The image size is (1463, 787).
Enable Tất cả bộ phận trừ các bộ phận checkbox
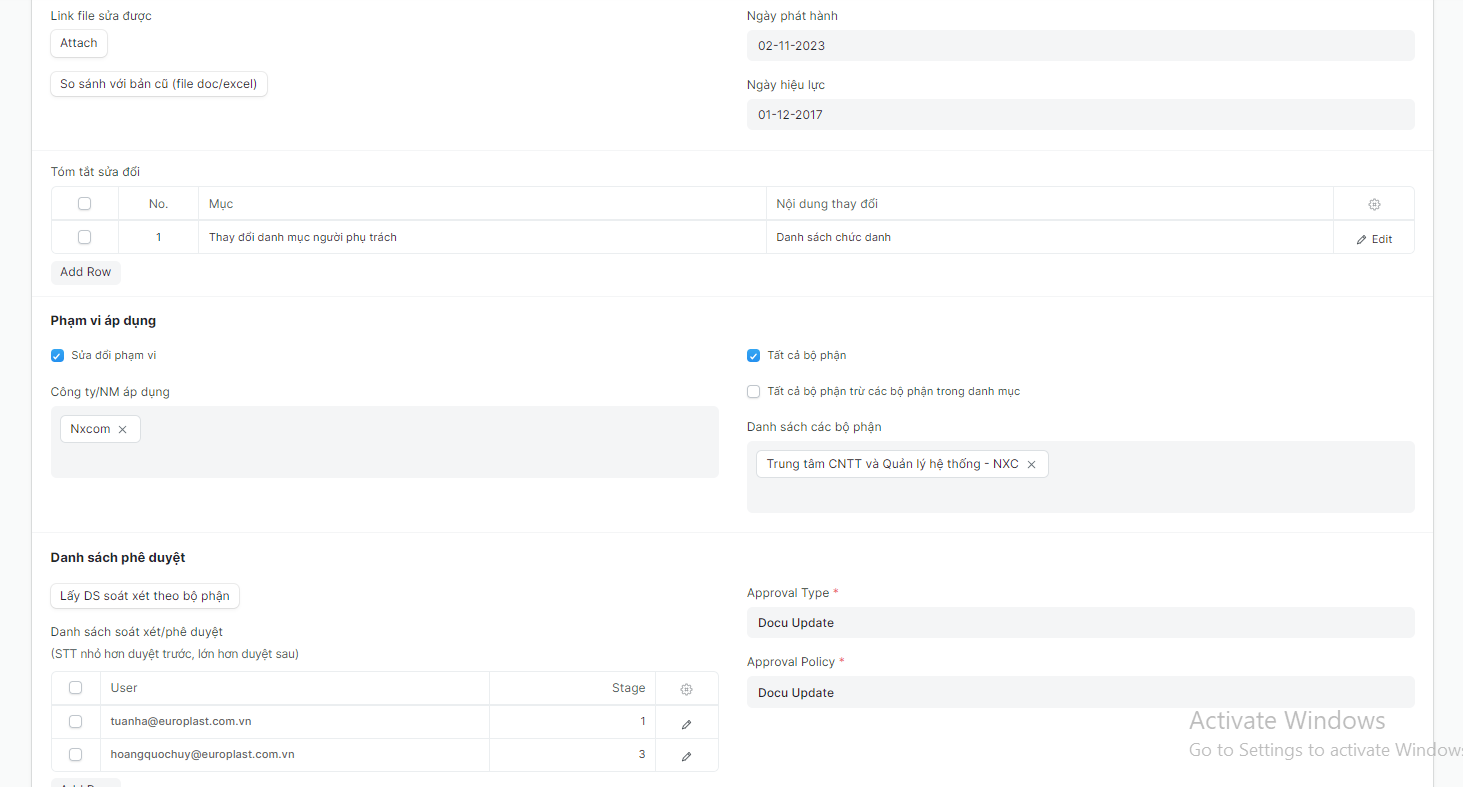[x=753, y=391]
